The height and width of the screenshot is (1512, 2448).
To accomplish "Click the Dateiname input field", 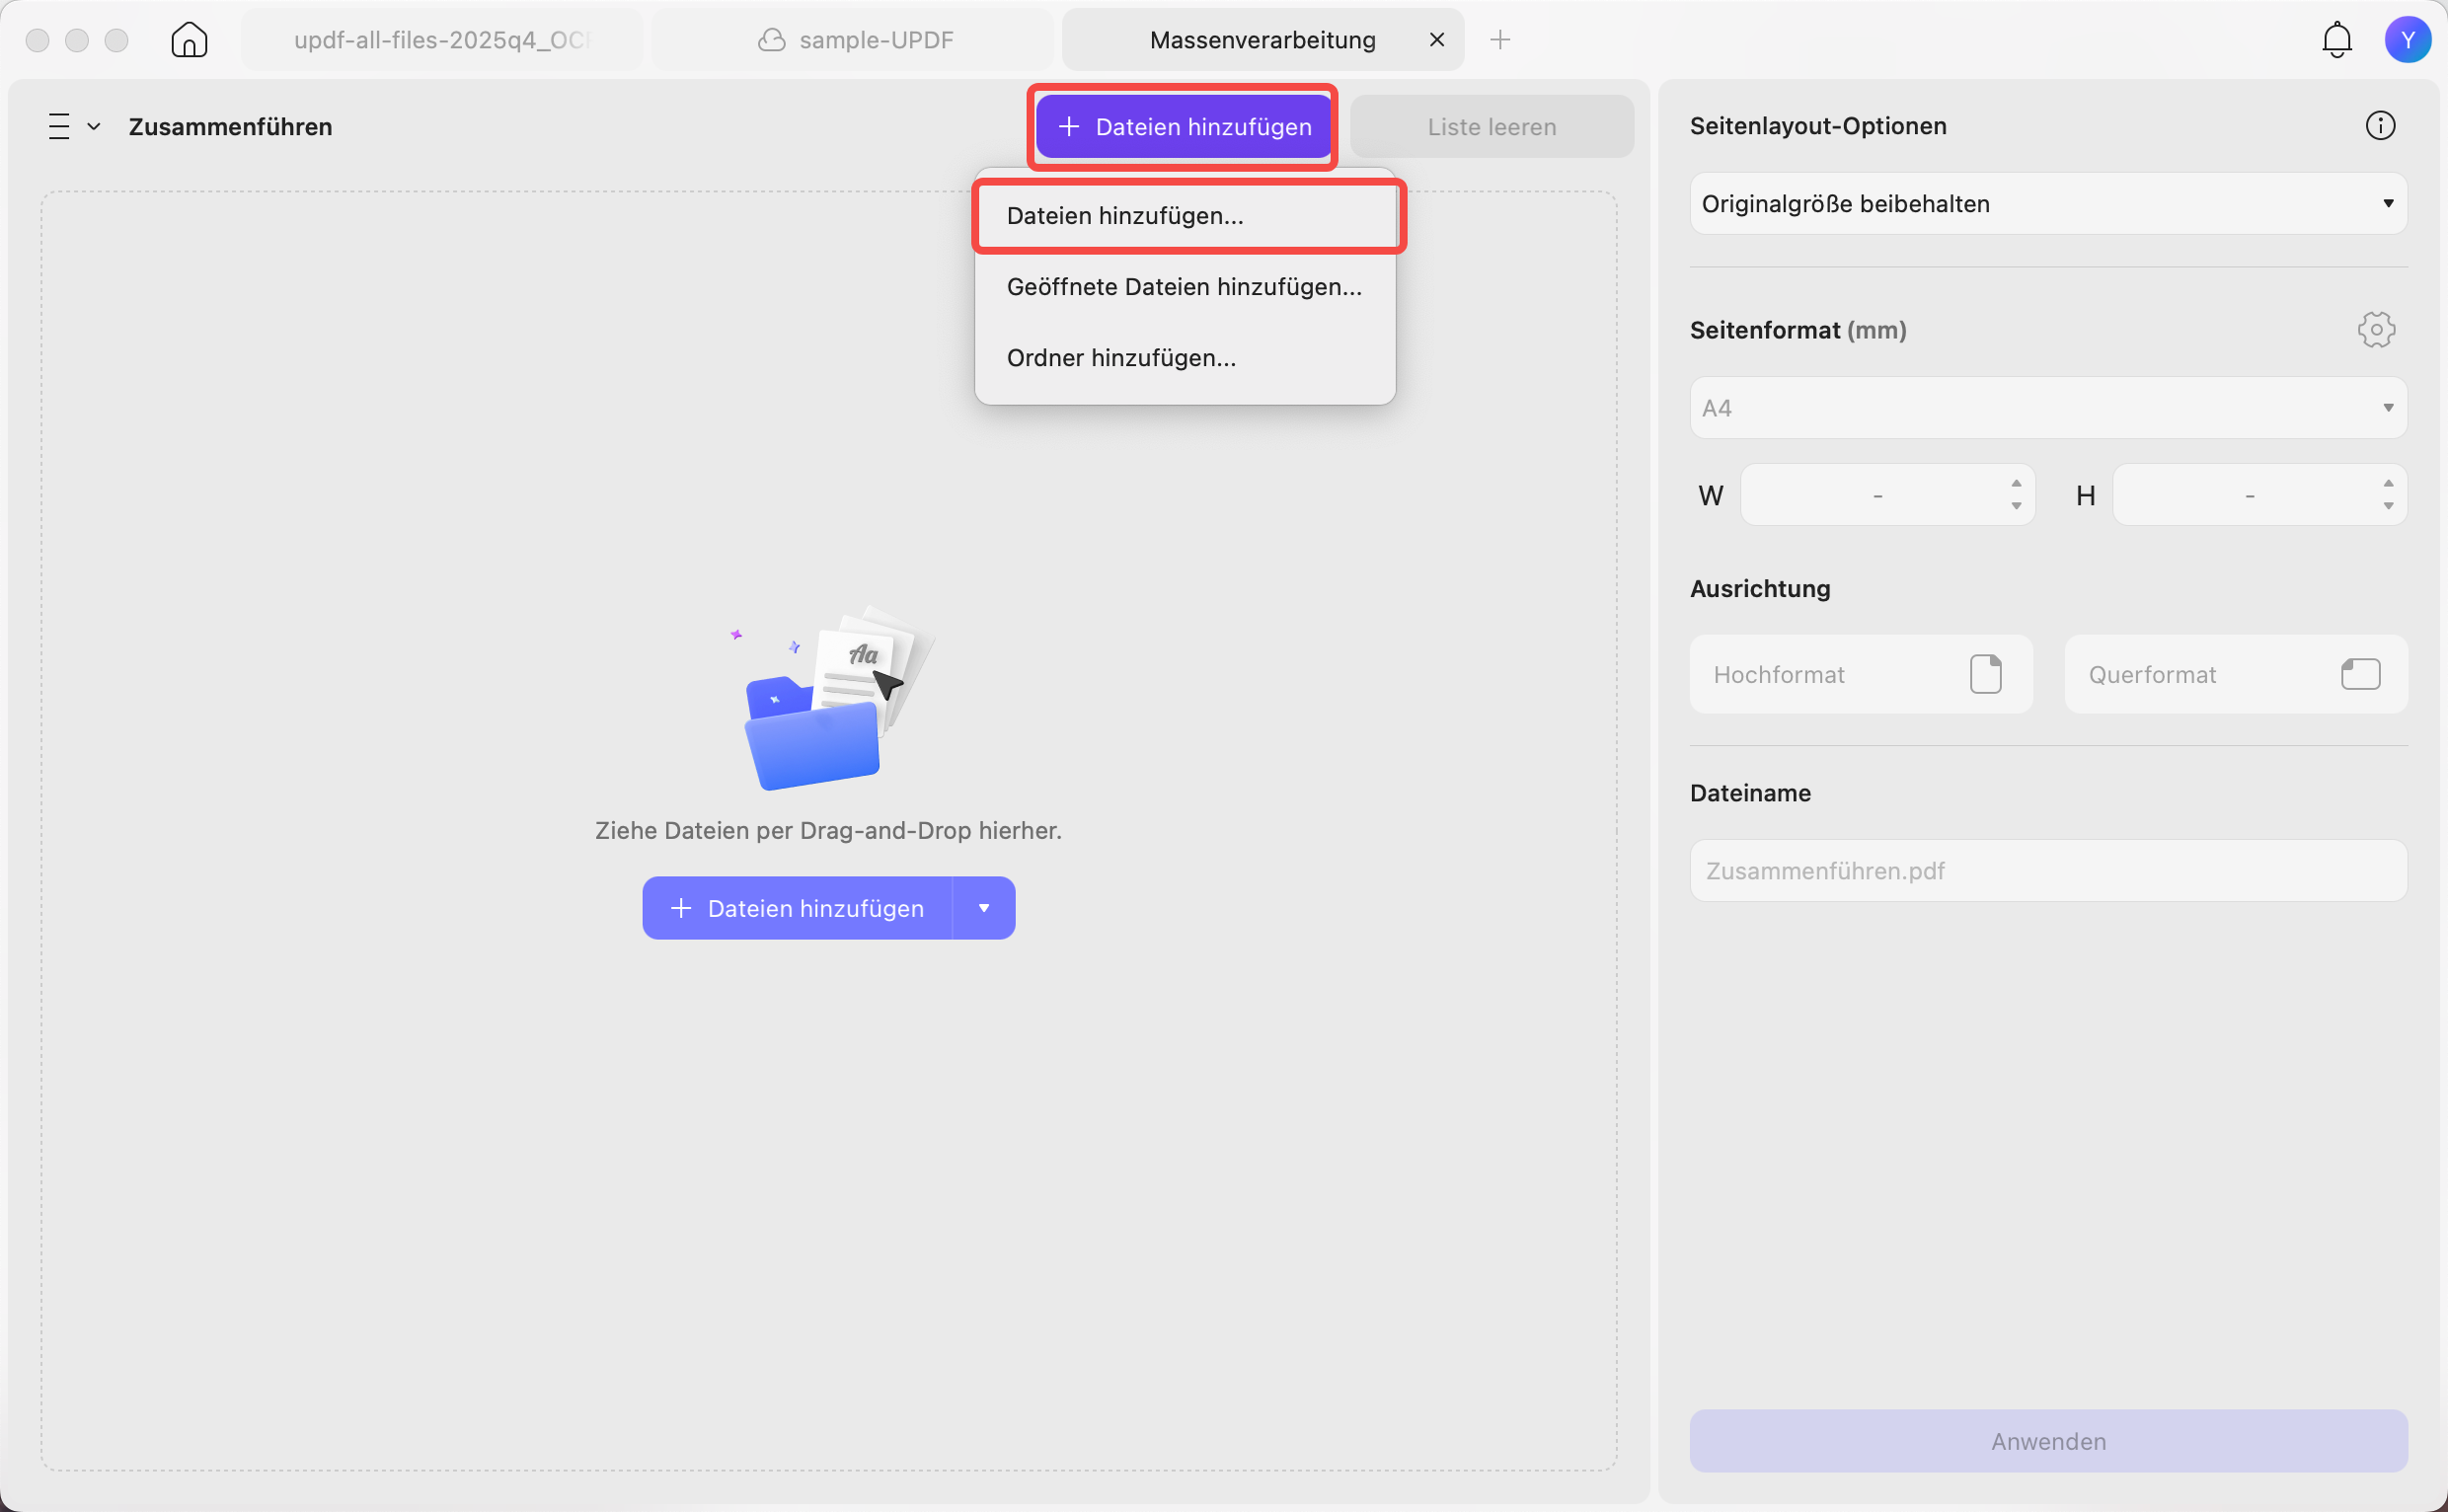I will click(2047, 871).
